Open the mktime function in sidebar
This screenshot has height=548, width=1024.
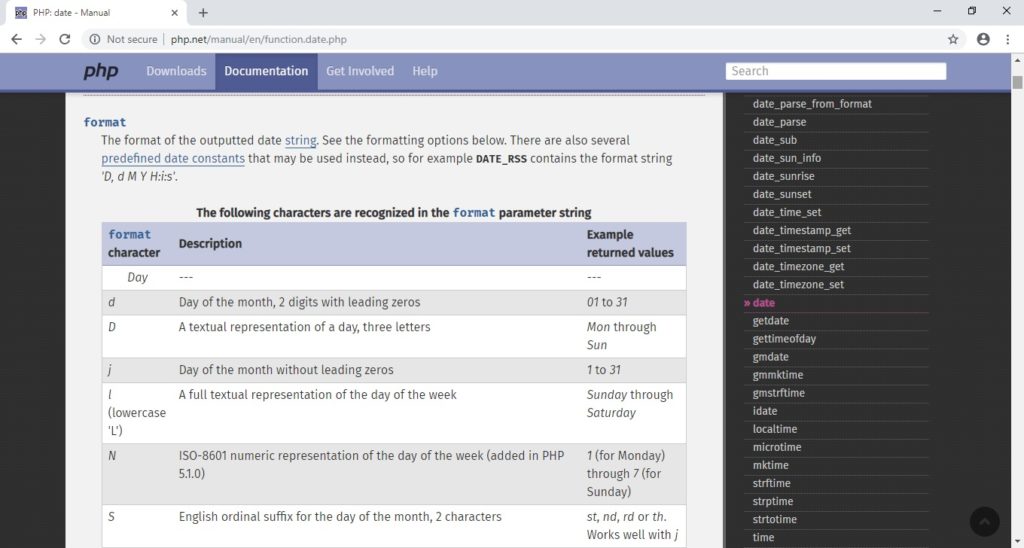pyautogui.click(x=770, y=465)
